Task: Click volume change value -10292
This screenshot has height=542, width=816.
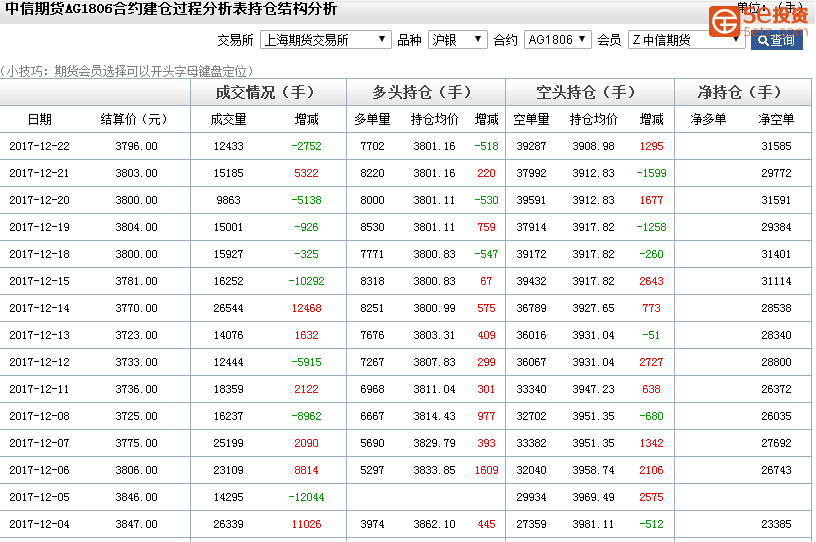Action: [x=306, y=281]
